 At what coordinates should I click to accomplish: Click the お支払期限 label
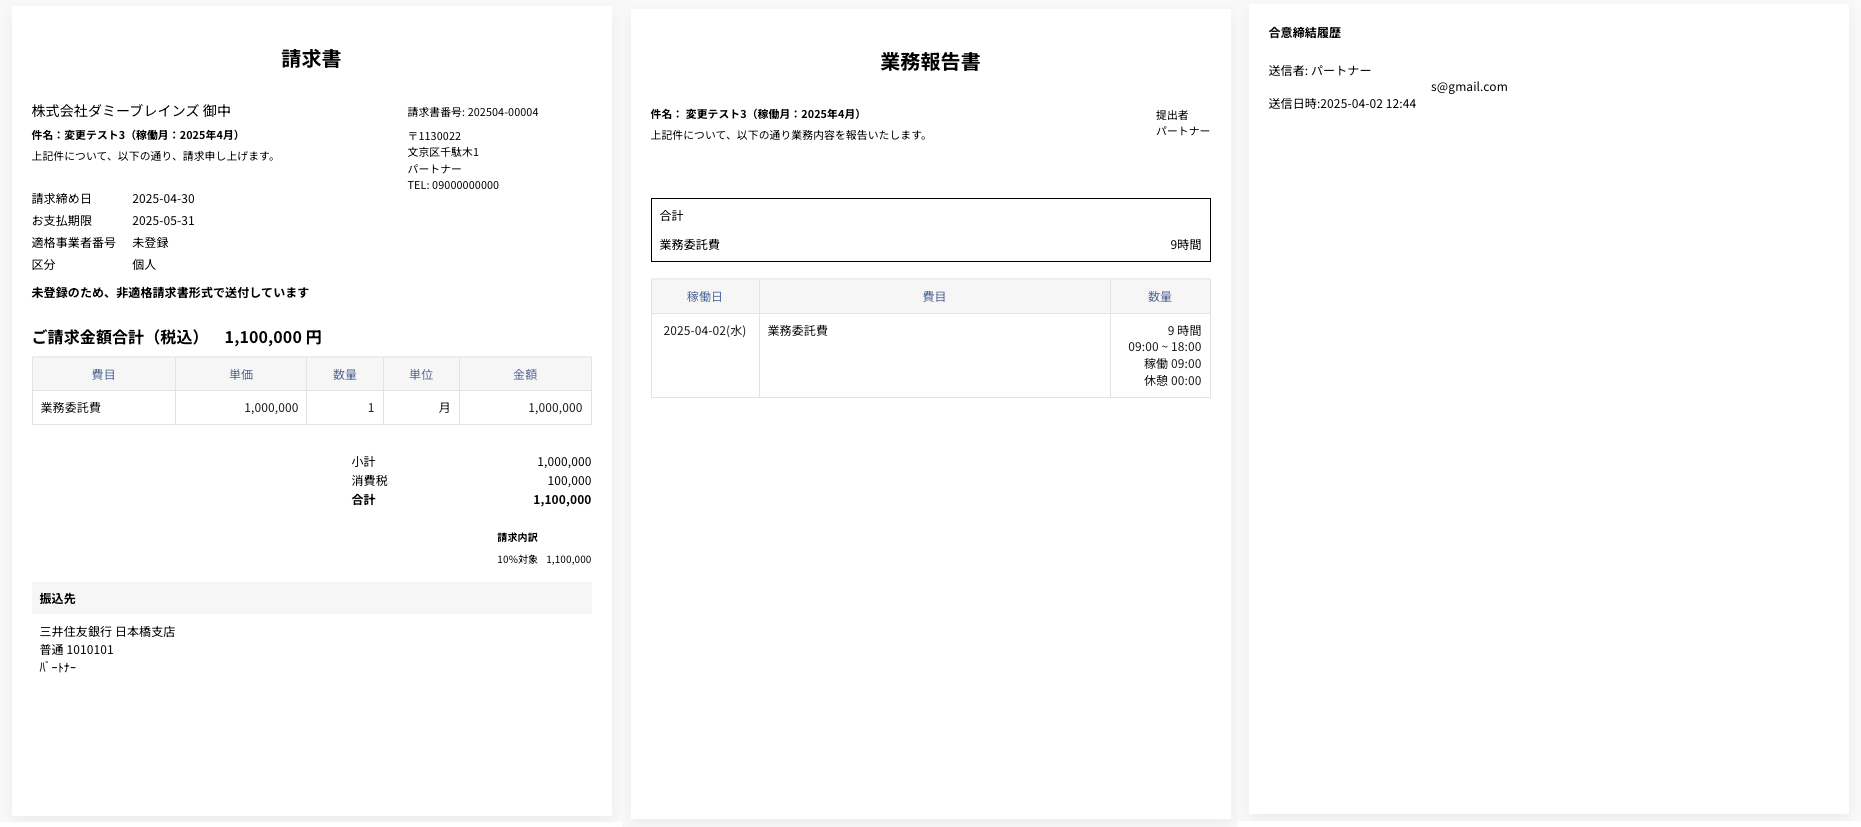[x=62, y=221]
